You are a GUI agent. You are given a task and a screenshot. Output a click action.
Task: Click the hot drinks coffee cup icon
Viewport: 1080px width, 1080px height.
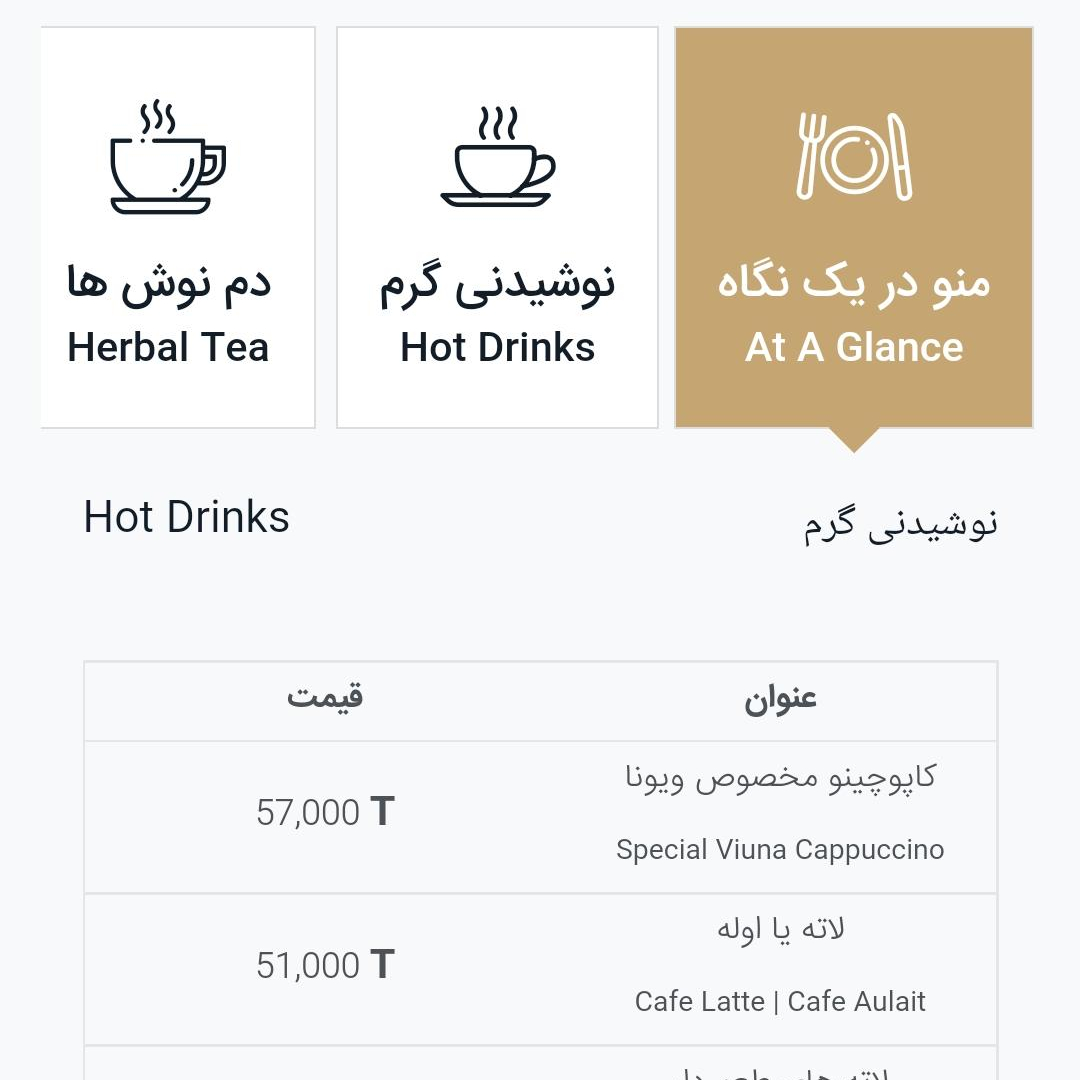pos(497,156)
